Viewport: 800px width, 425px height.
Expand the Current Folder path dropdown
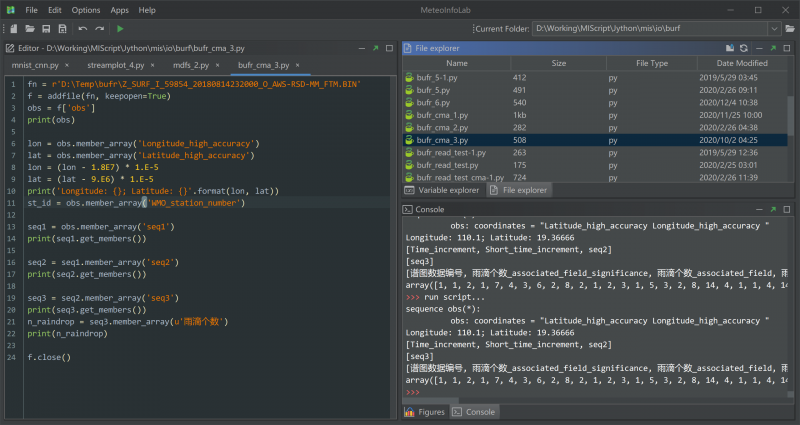point(774,29)
